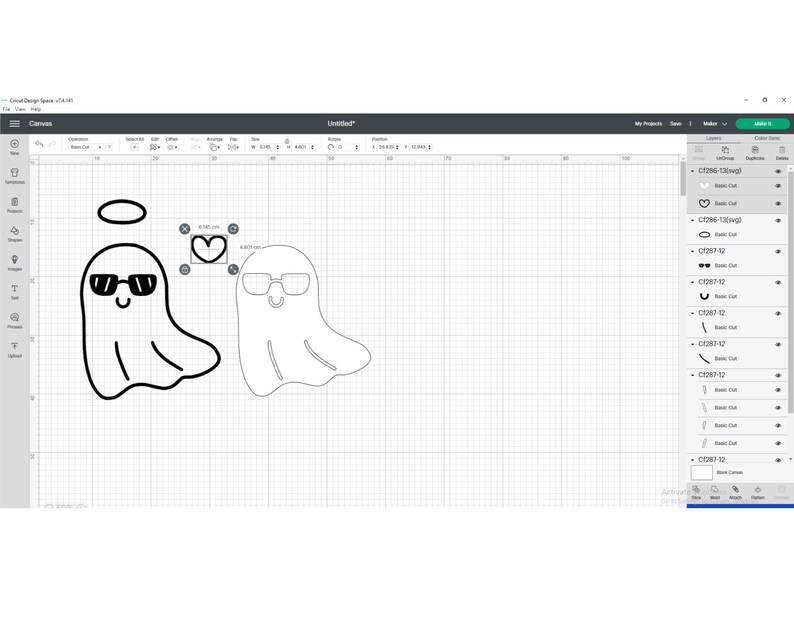Screen dimensions: 794x638
Task: Hide the Cf286-13(svg) group containing heart layers
Action: pos(778,171)
